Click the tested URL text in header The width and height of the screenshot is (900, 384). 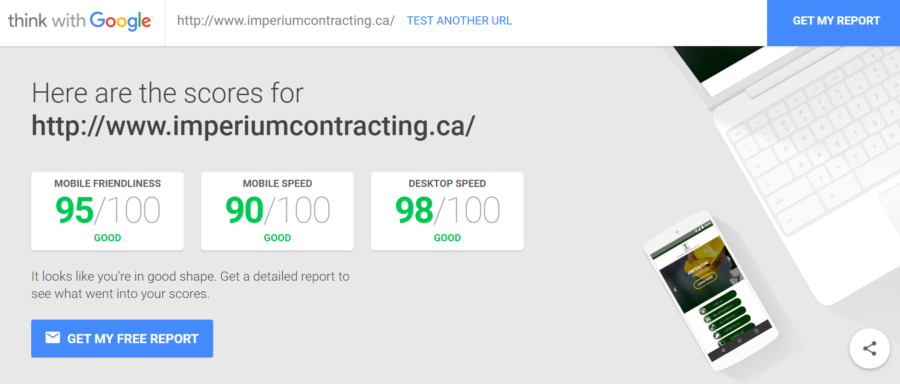pyautogui.click(x=286, y=21)
